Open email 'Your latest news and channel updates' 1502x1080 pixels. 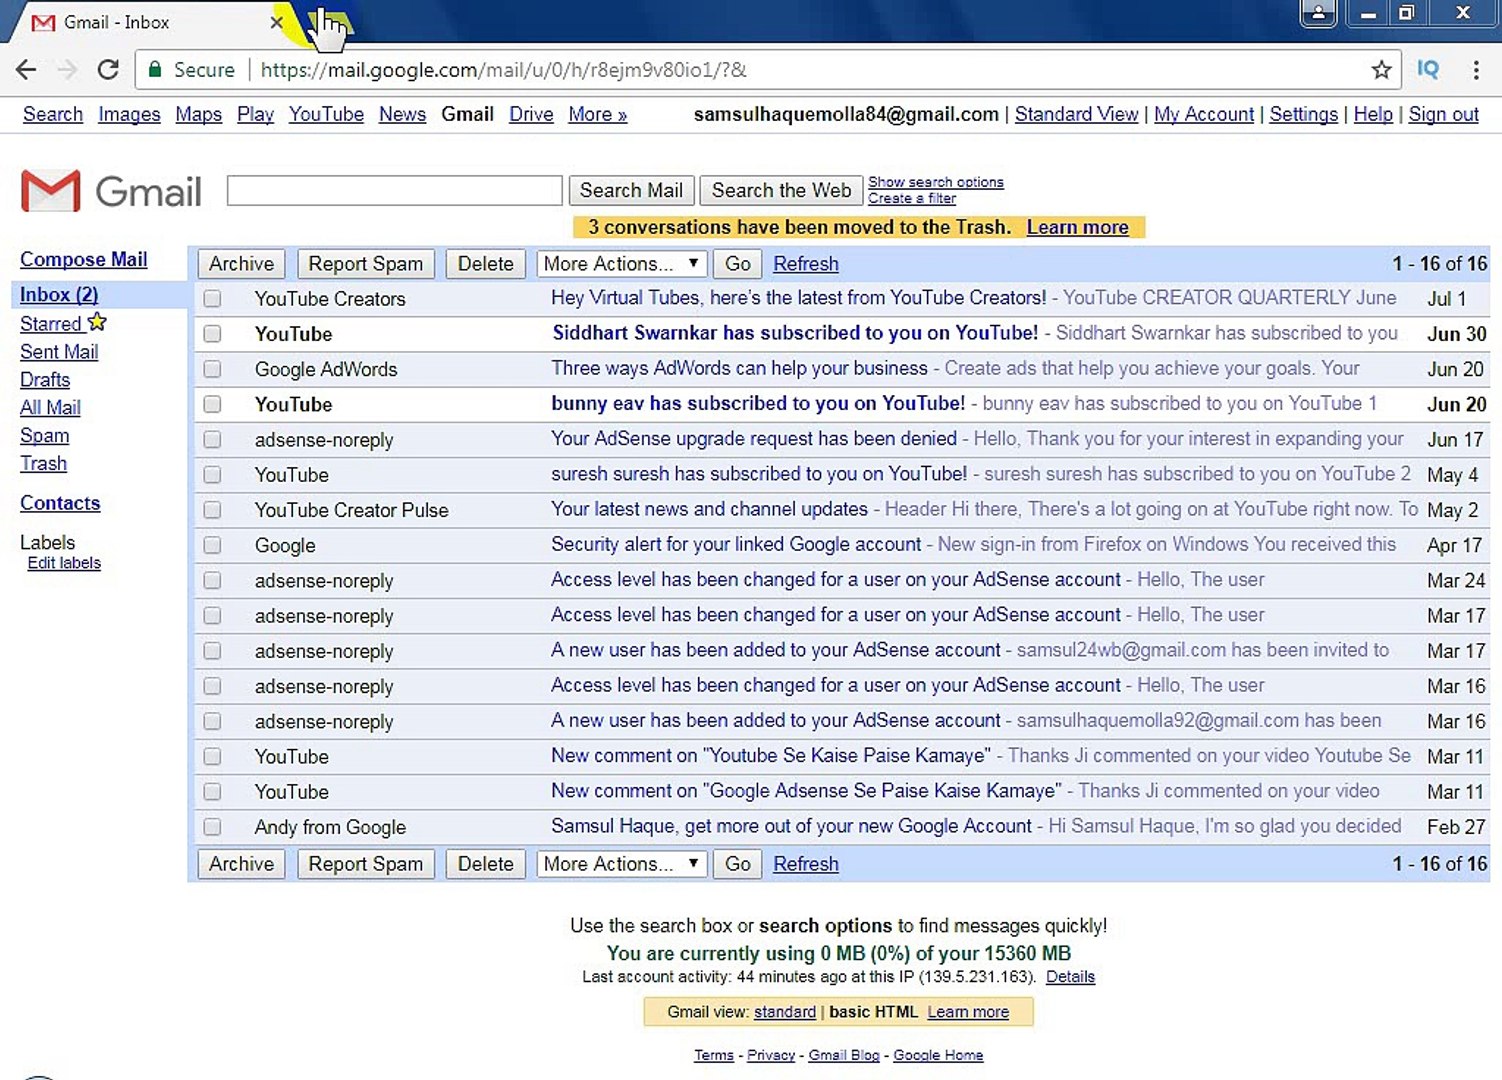(x=709, y=509)
